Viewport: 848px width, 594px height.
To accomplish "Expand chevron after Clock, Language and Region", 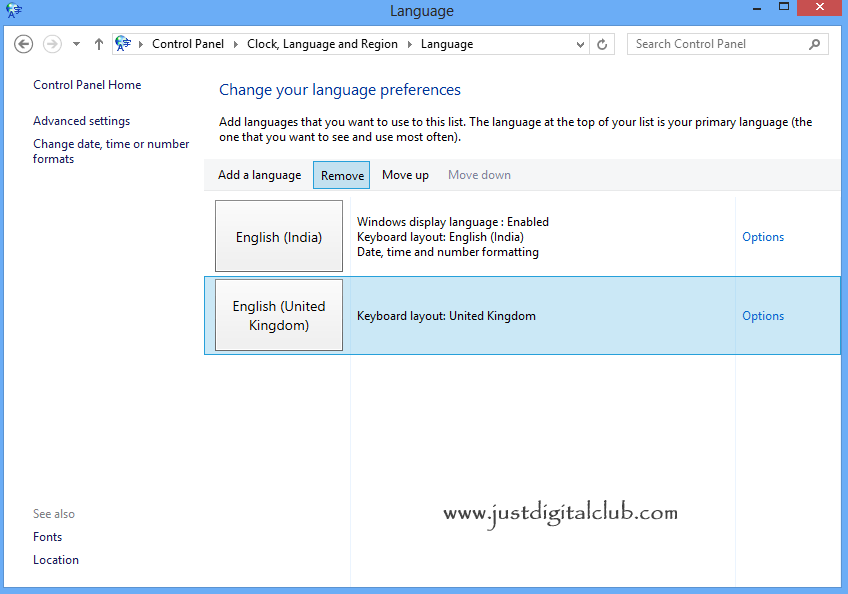I will [409, 44].
